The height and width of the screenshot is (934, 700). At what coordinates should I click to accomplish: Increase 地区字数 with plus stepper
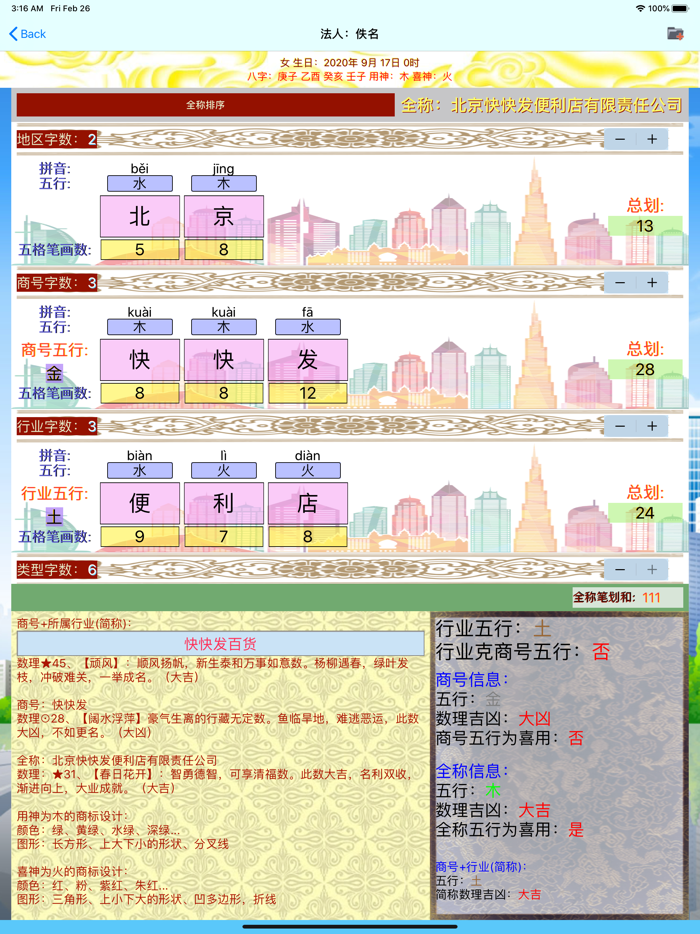pos(652,139)
